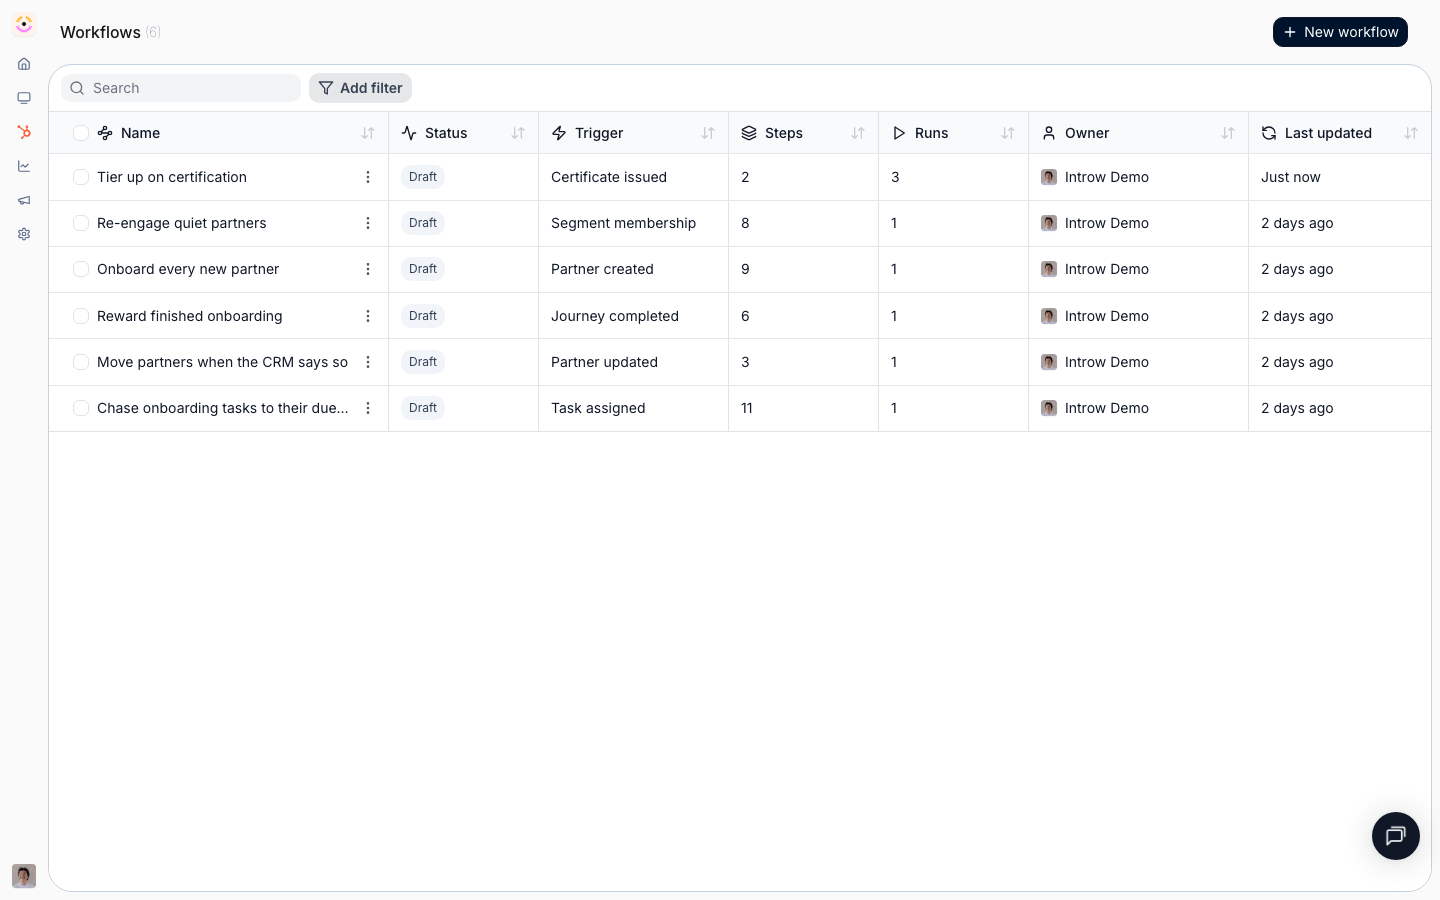Open the options menu for Onboard every new partner

(x=368, y=269)
